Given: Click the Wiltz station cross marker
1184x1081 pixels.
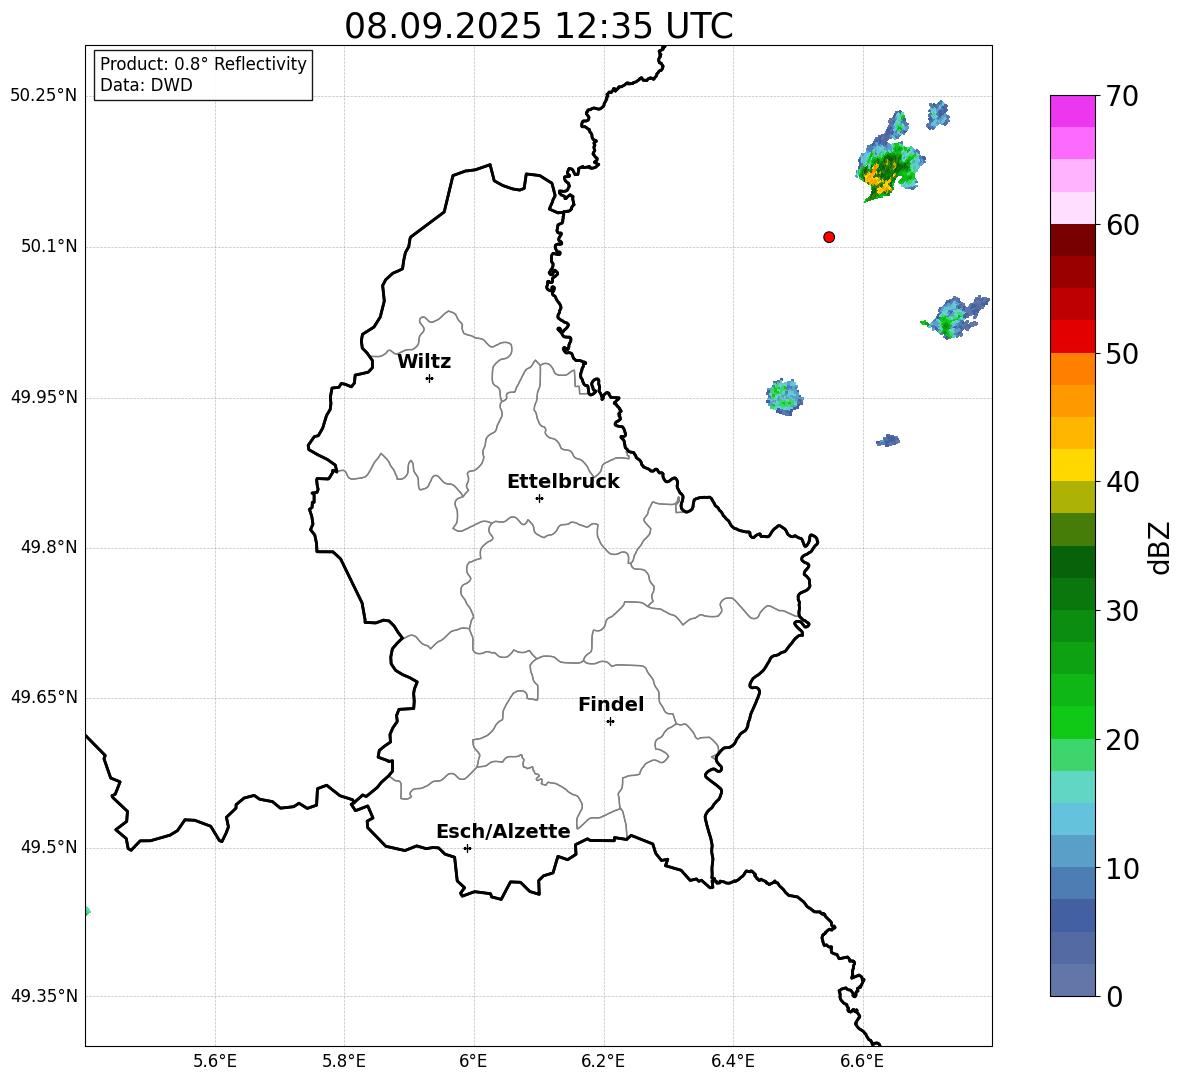Looking at the screenshot, I should click(429, 378).
